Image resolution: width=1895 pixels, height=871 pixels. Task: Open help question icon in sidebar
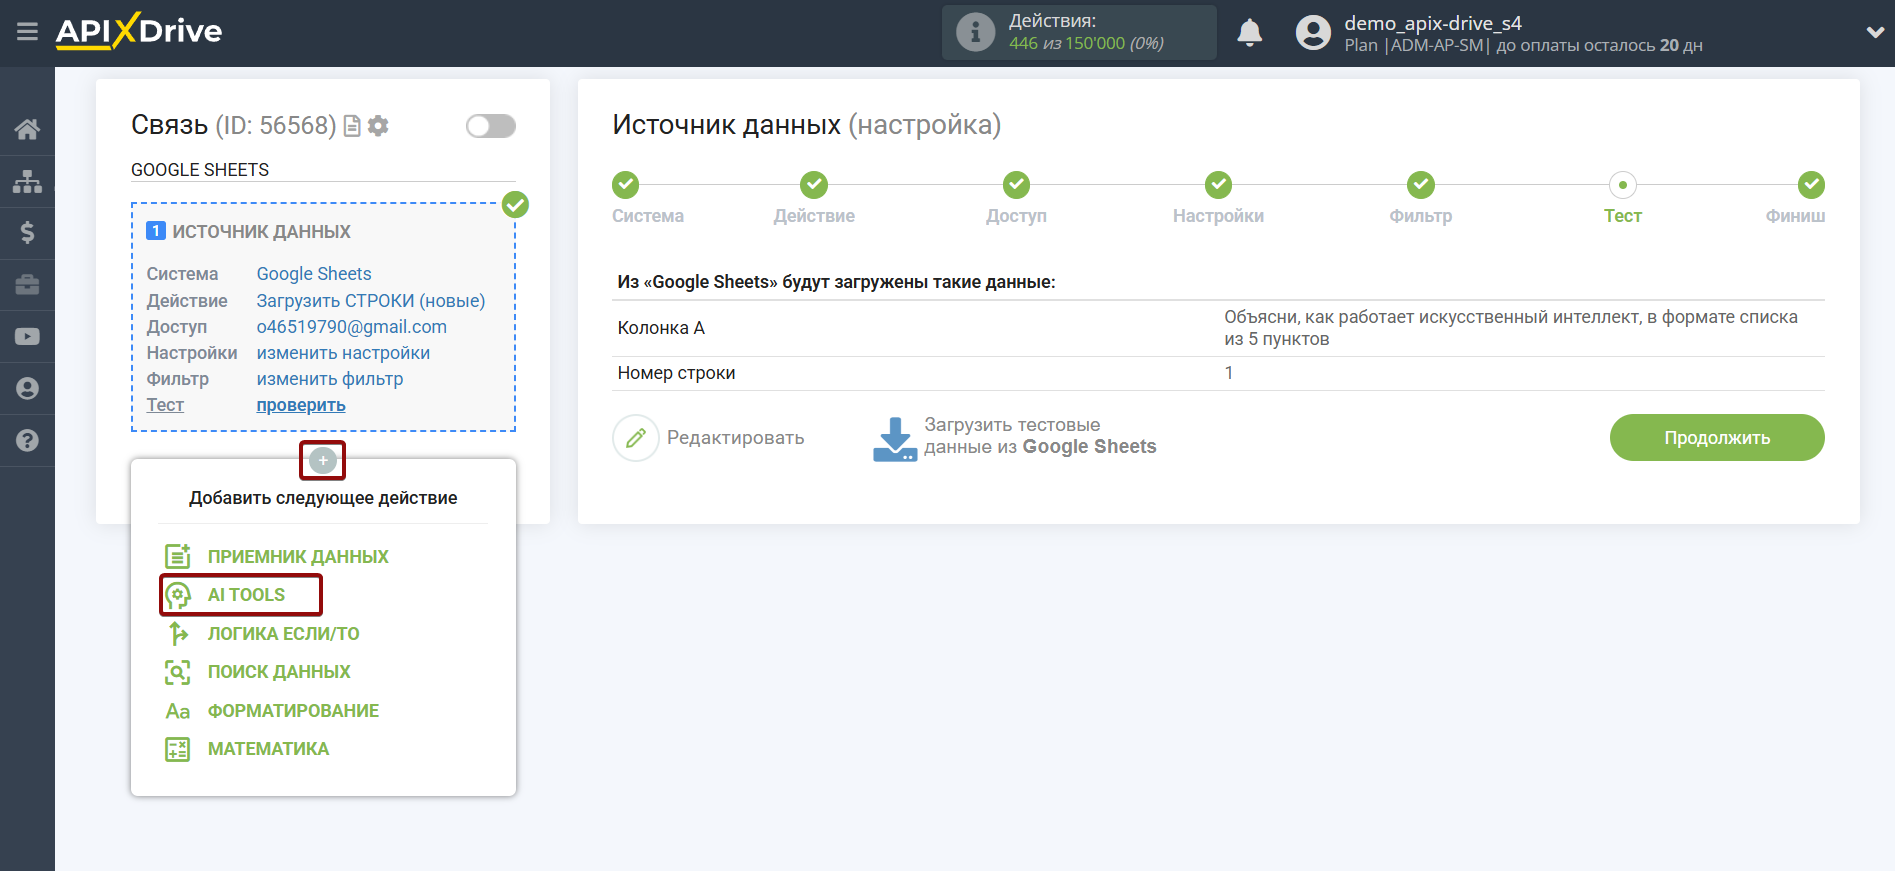tap(27, 441)
